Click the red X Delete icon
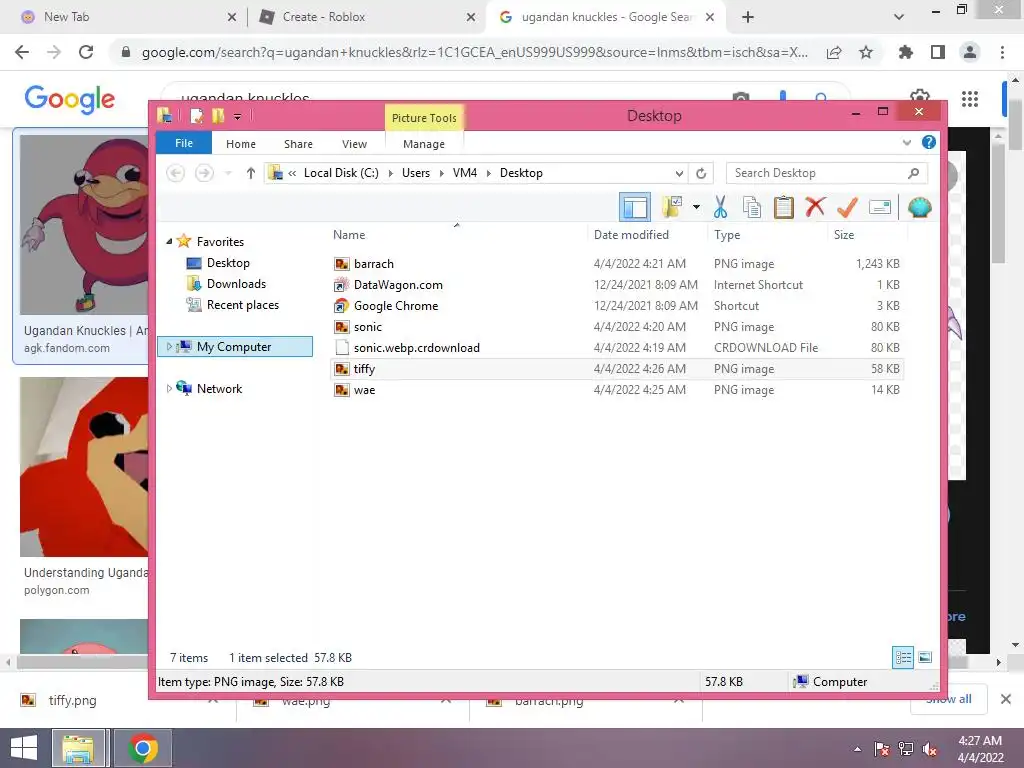Viewport: 1024px width, 768px height. click(x=814, y=207)
